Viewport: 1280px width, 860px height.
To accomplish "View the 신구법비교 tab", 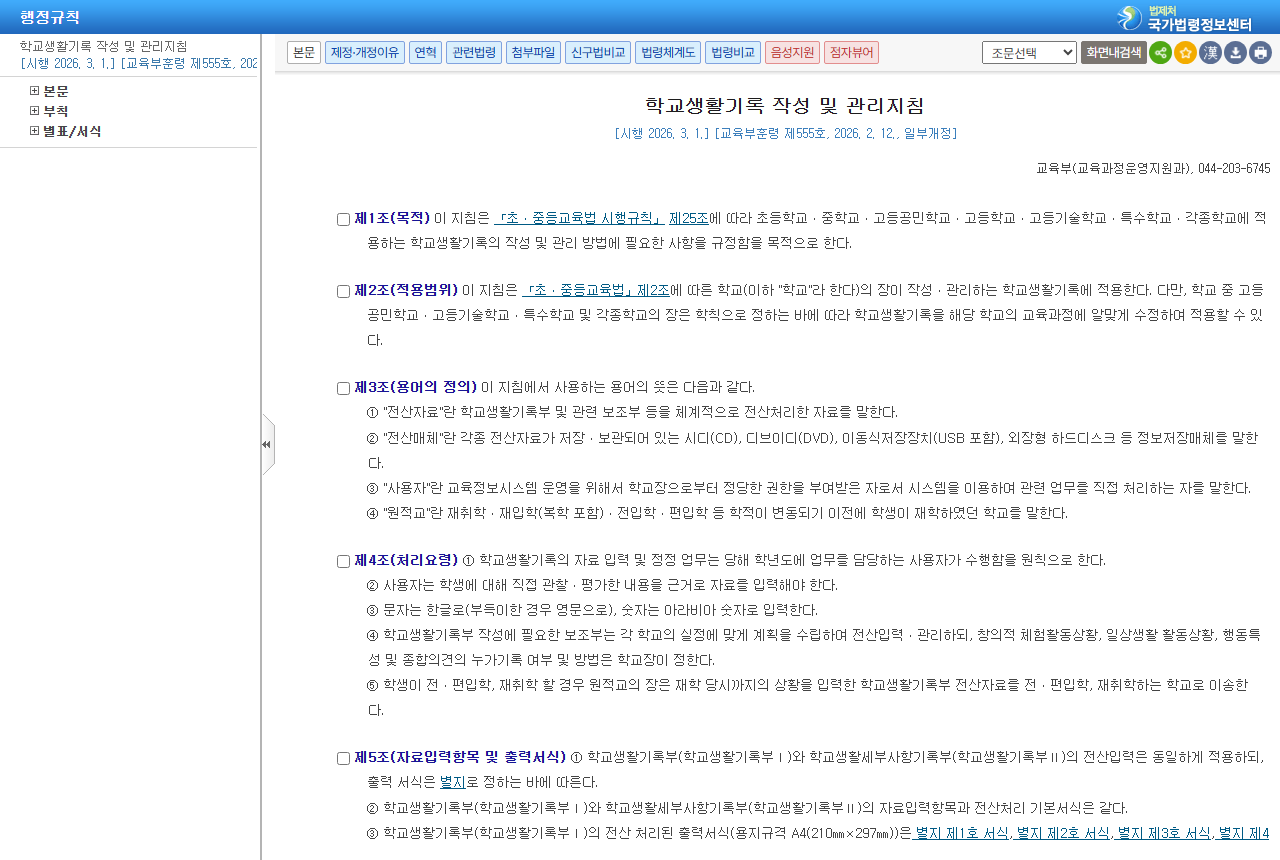I will pyautogui.click(x=598, y=53).
